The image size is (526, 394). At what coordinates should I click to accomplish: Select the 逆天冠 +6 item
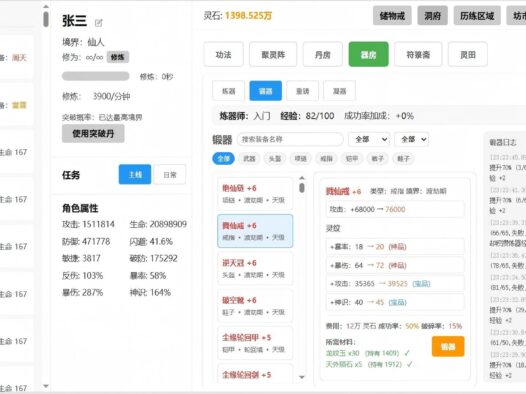pos(255,268)
